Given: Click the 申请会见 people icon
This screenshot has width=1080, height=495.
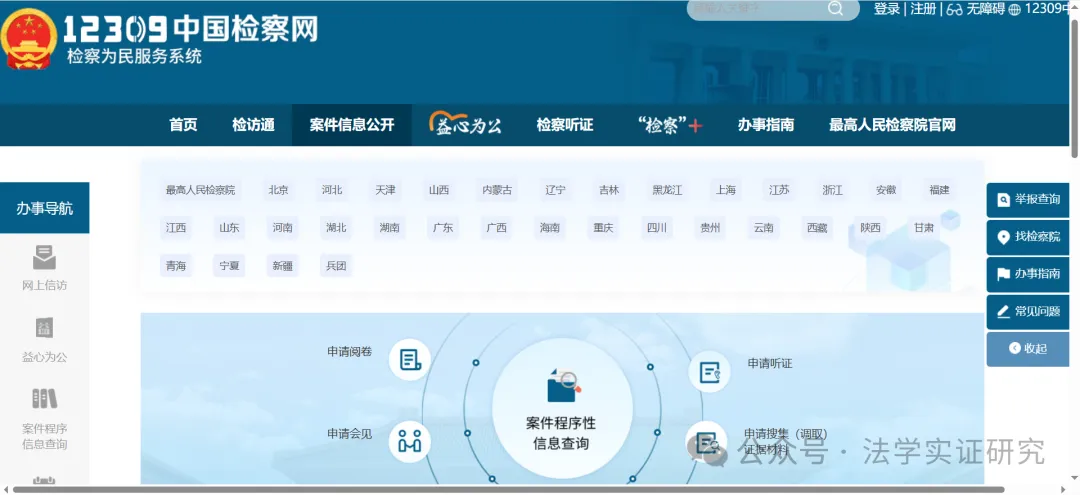Looking at the screenshot, I should click(x=410, y=441).
